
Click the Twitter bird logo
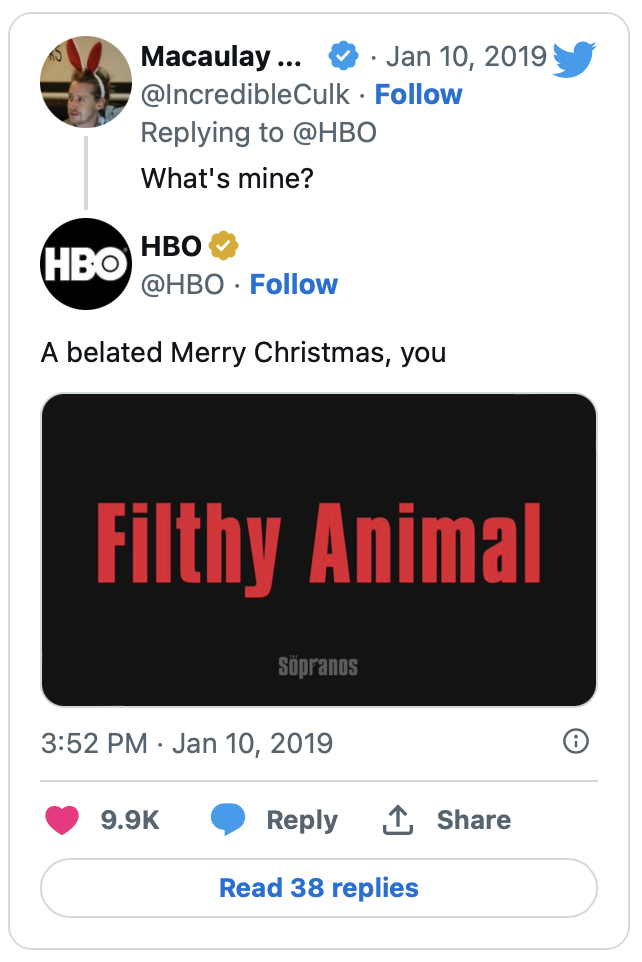click(x=575, y=59)
